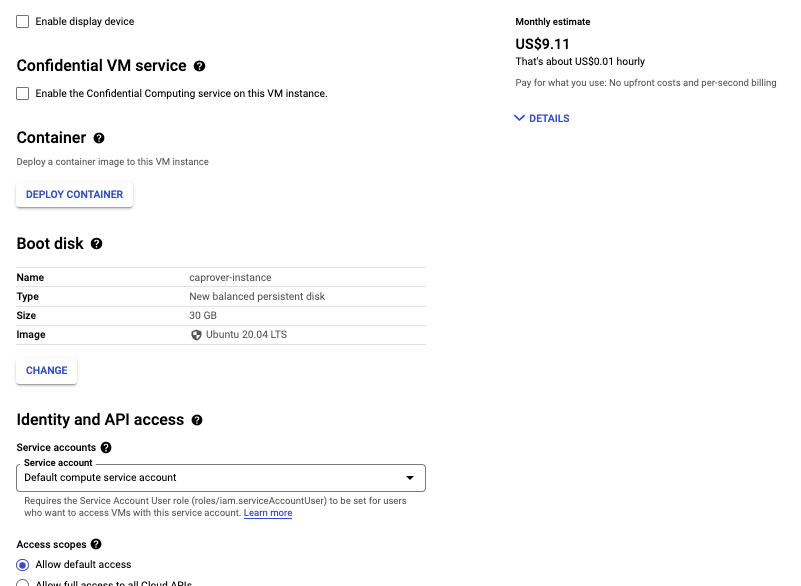This screenshot has width=801, height=586.
Task: Click CHANGE to modify the boot disk
Action: [x=46, y=370]
